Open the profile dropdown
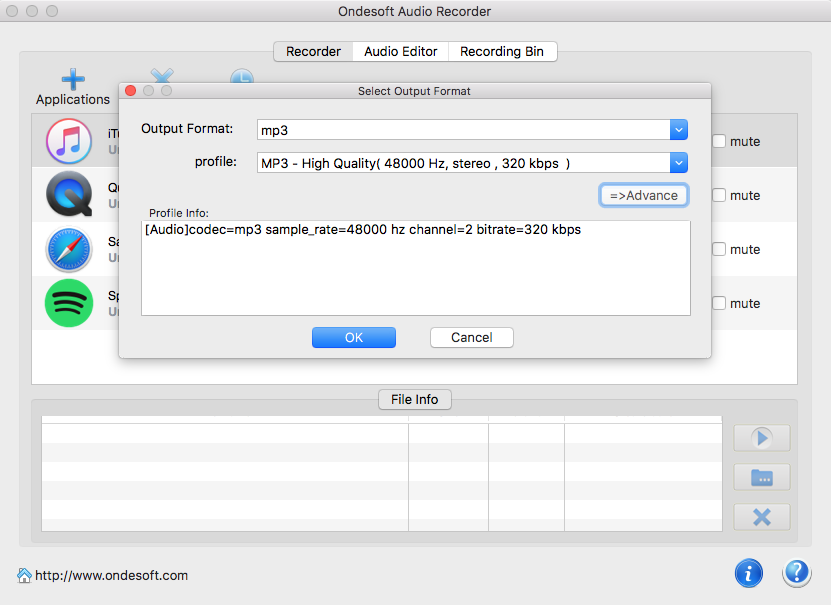The image size is (831, 605). tap(678, 163)
